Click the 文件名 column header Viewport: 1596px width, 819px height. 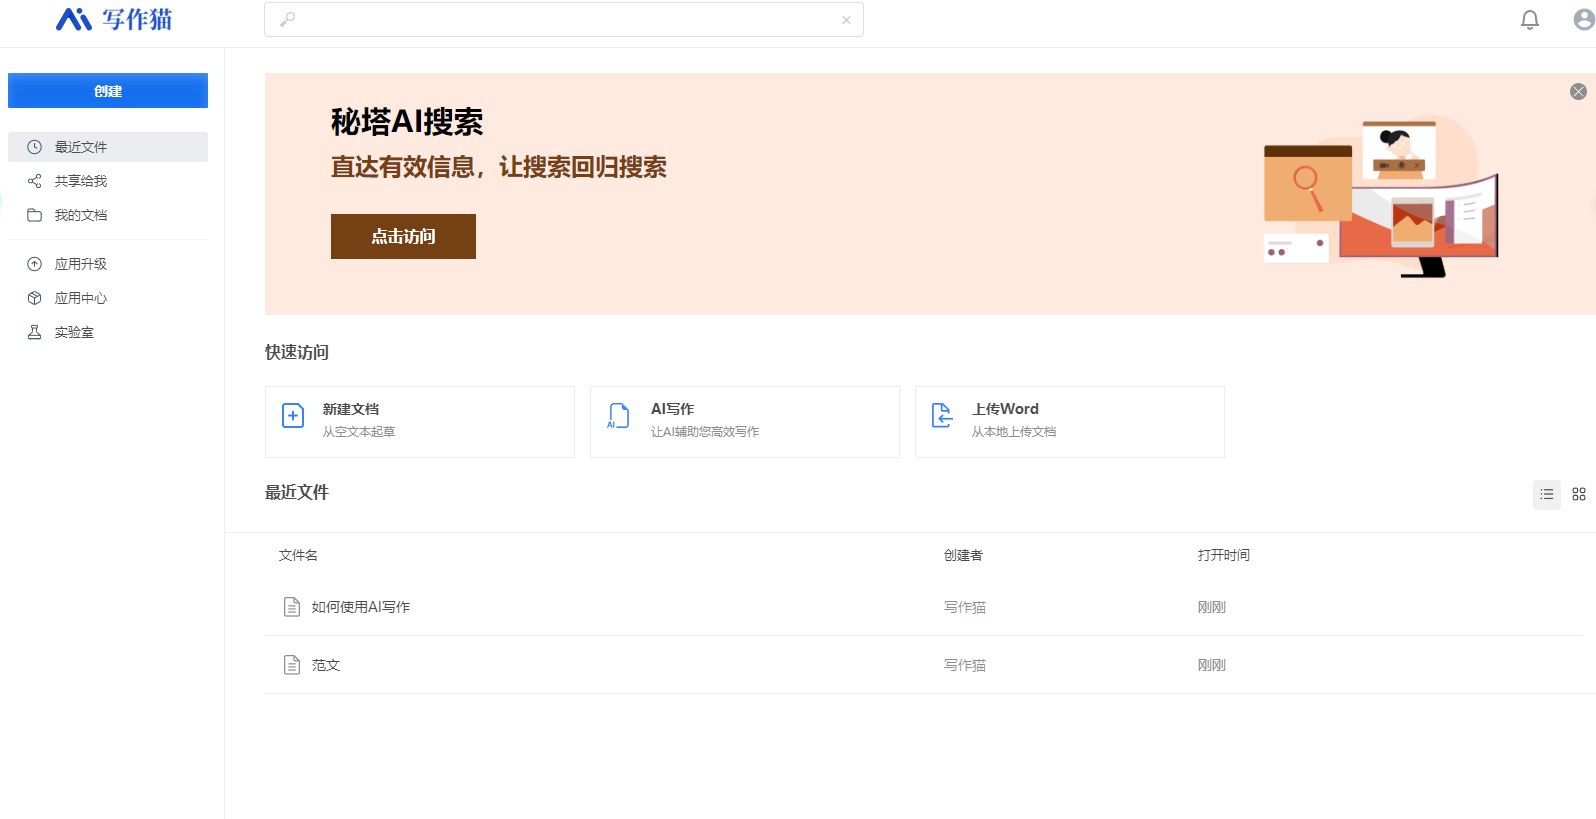tap(298, 555)
